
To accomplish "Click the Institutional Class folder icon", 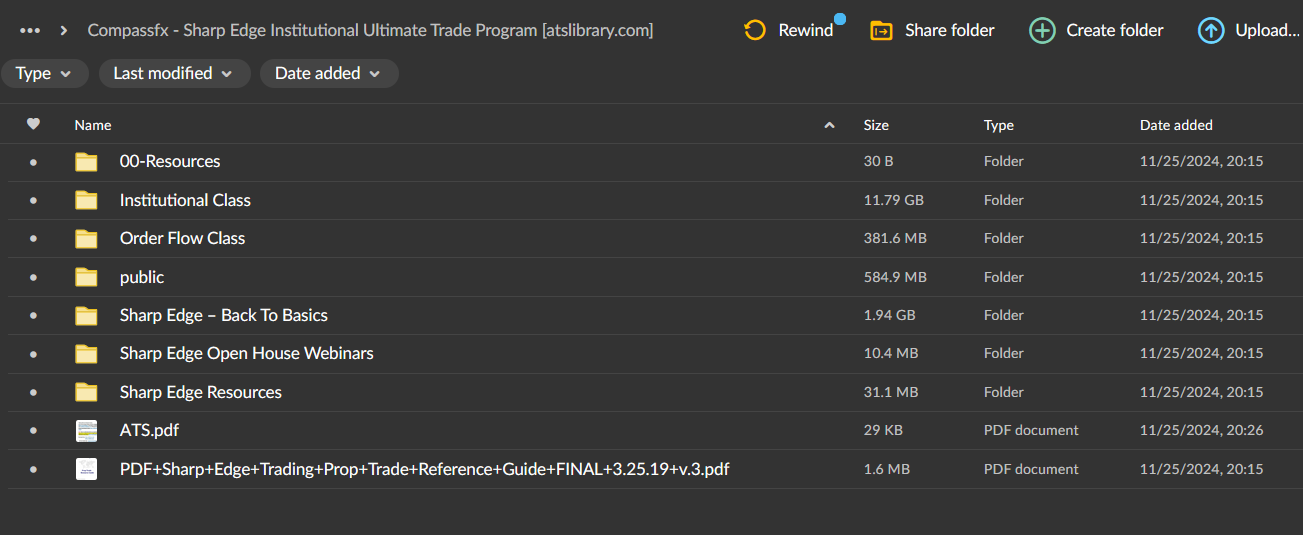I will 87,200.
